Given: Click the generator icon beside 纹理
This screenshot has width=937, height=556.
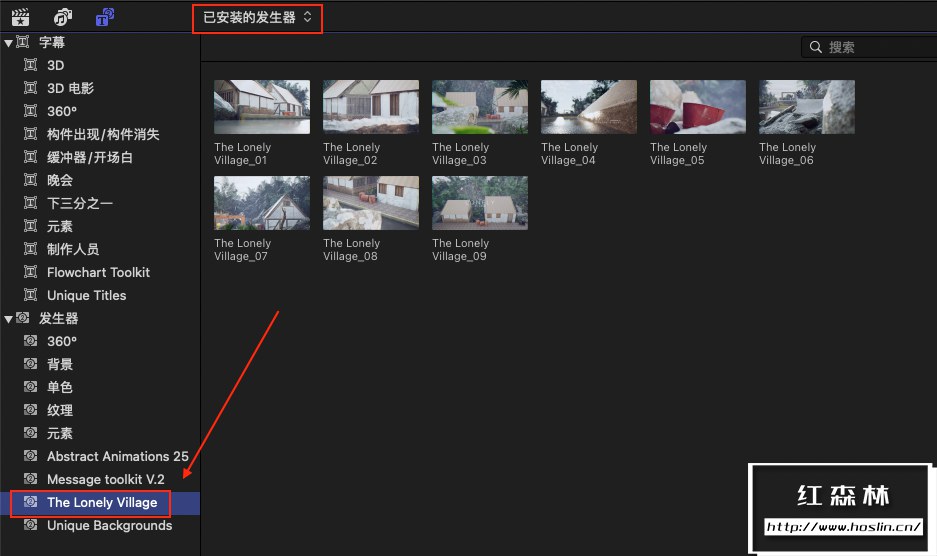Looking at the screenshot, I should (30, 410).
